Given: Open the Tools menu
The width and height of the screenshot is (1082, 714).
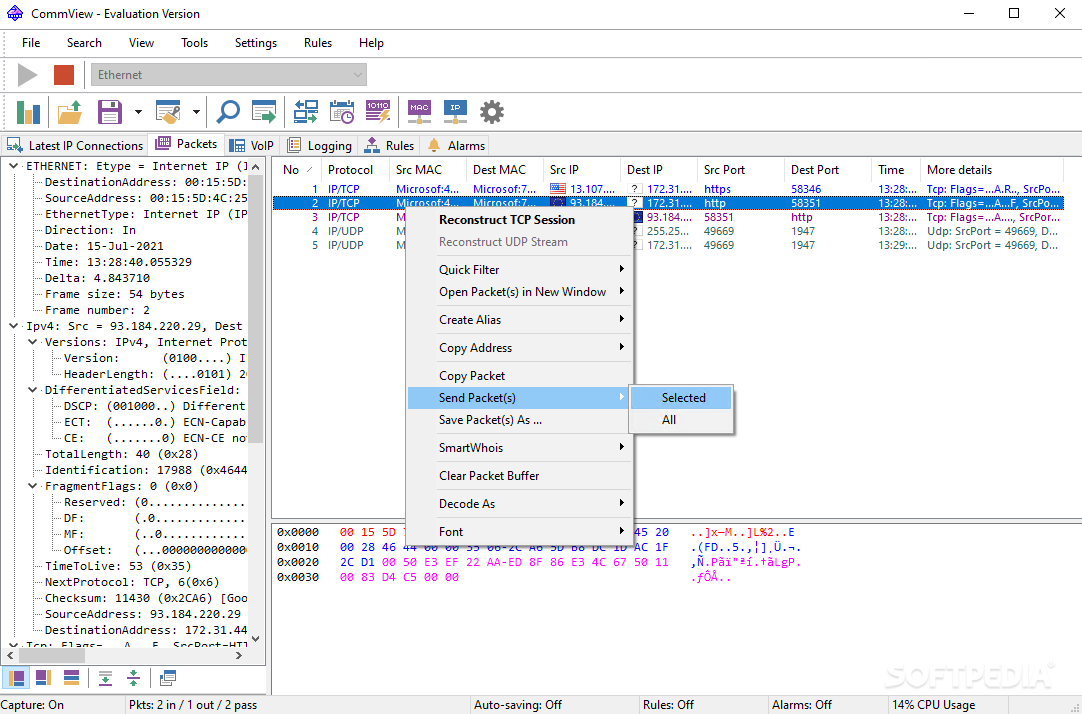Looking at the screenshot, I should tap(195, 43).
